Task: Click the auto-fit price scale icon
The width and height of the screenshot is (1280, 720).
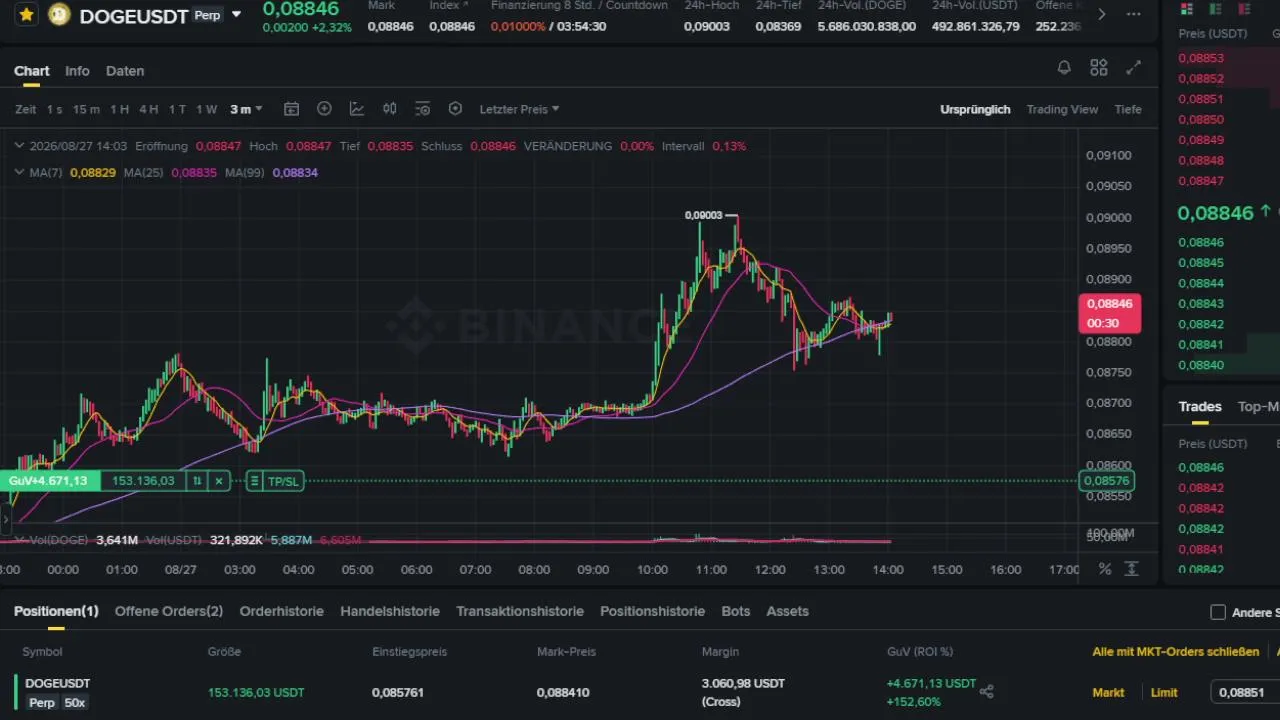Action: point(1132,569)
